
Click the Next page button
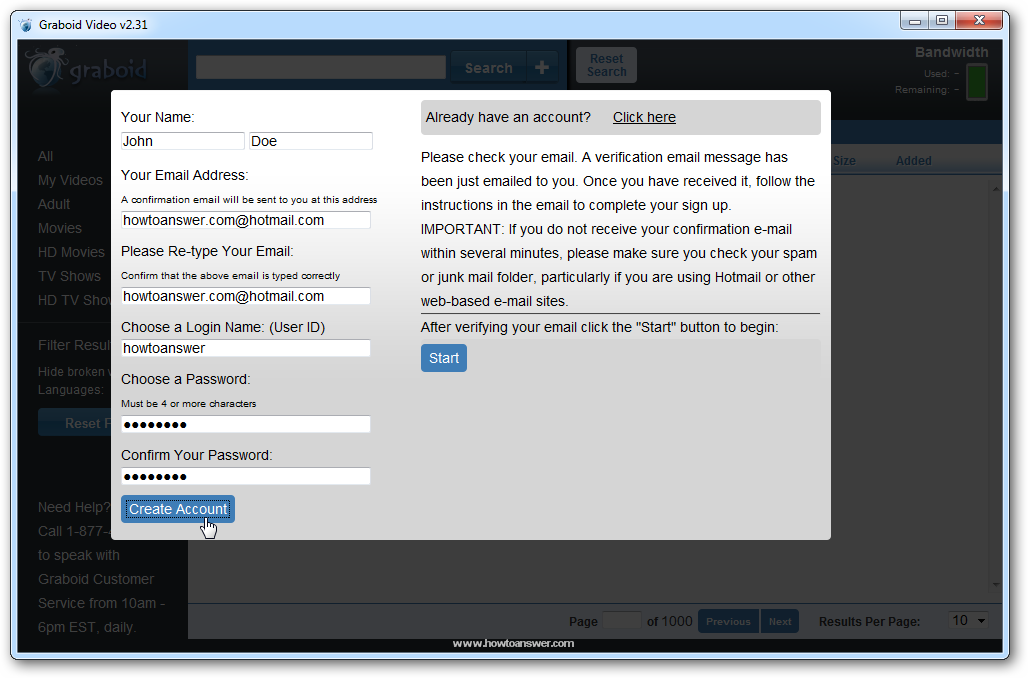[780, 621]
